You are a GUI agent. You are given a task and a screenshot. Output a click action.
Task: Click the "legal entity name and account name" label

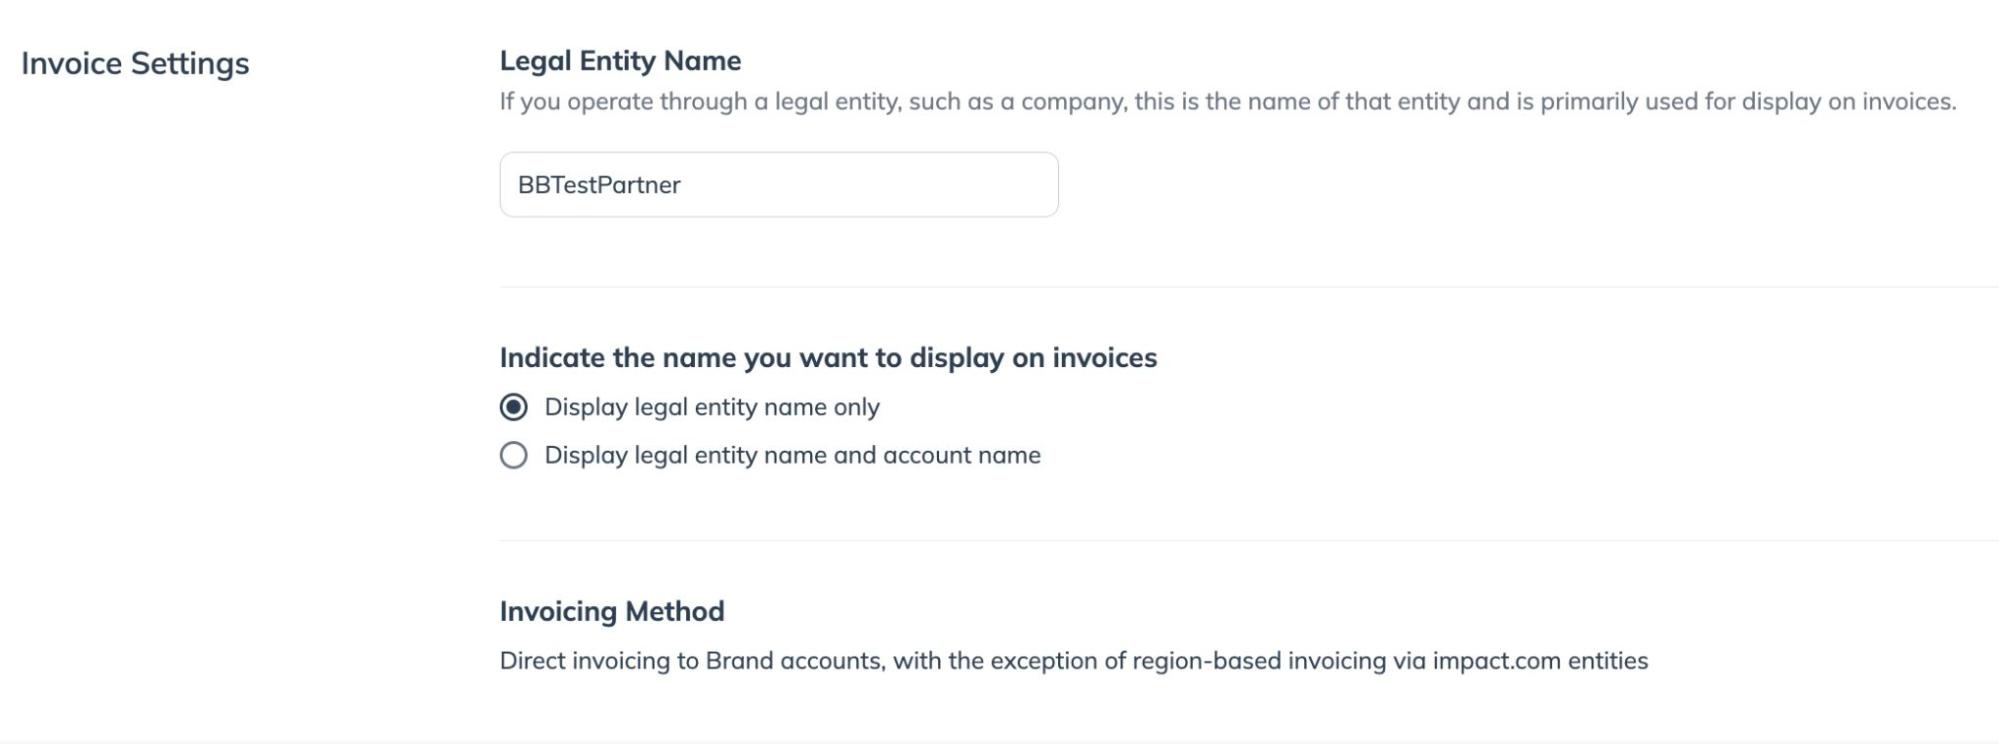[792, 456]
